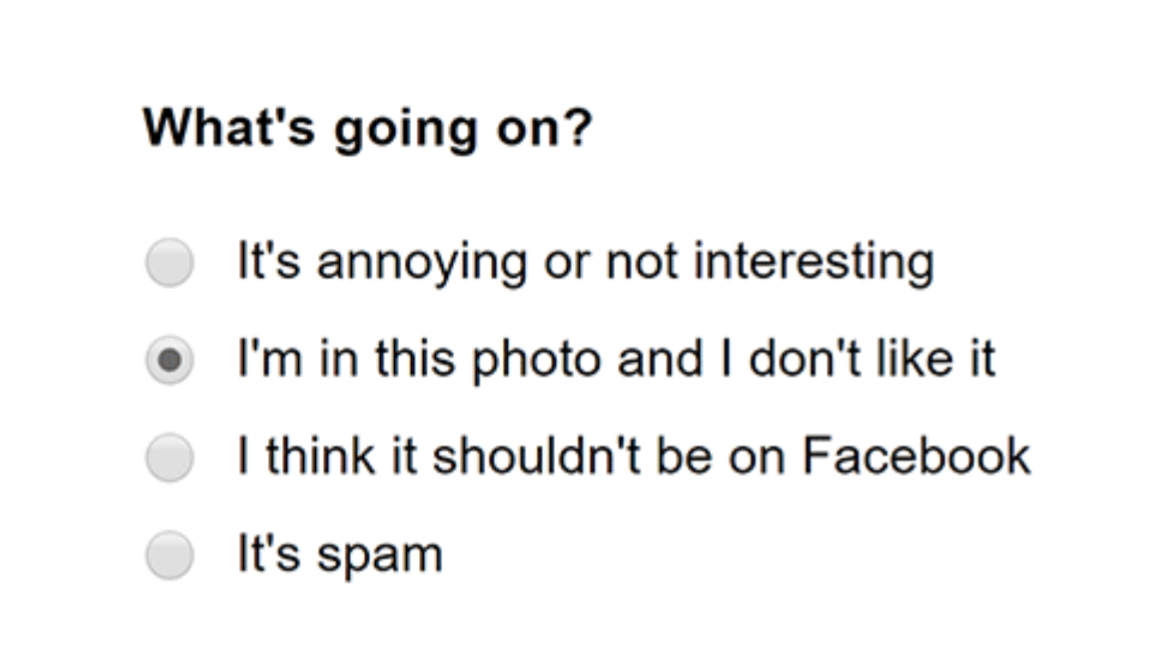This screenshot has width=1176, height=666.
Task: Click the selected "I'm in this photo" radio button
Action: coord(169,360)
